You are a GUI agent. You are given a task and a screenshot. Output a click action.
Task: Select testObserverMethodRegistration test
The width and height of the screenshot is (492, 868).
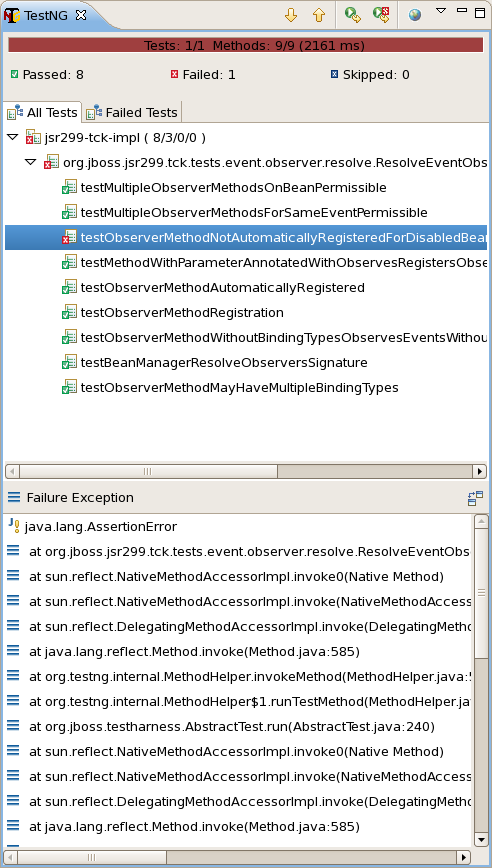[182, 313]
